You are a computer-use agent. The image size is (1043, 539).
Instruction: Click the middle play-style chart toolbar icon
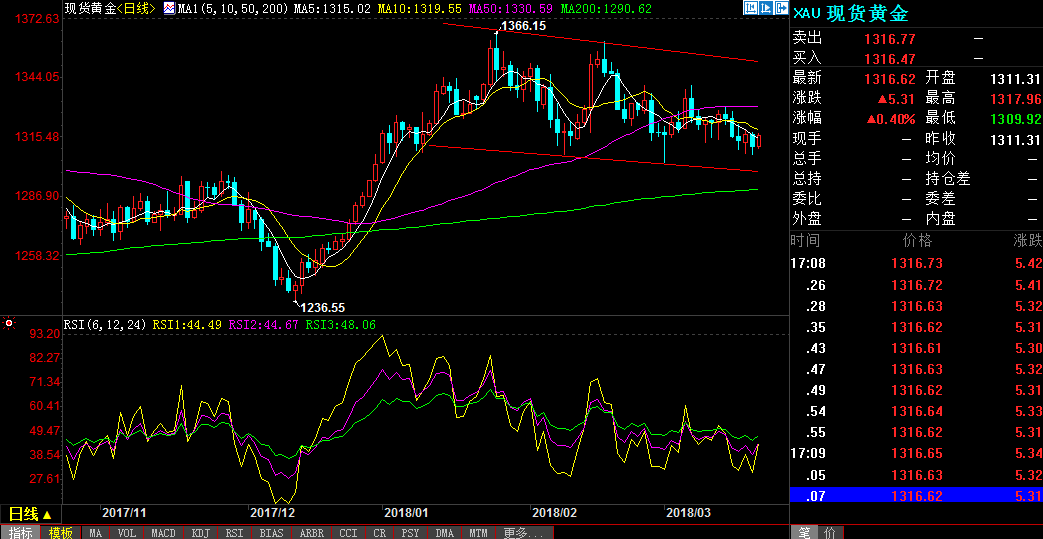pyautogui.click(x=765, y=9)
